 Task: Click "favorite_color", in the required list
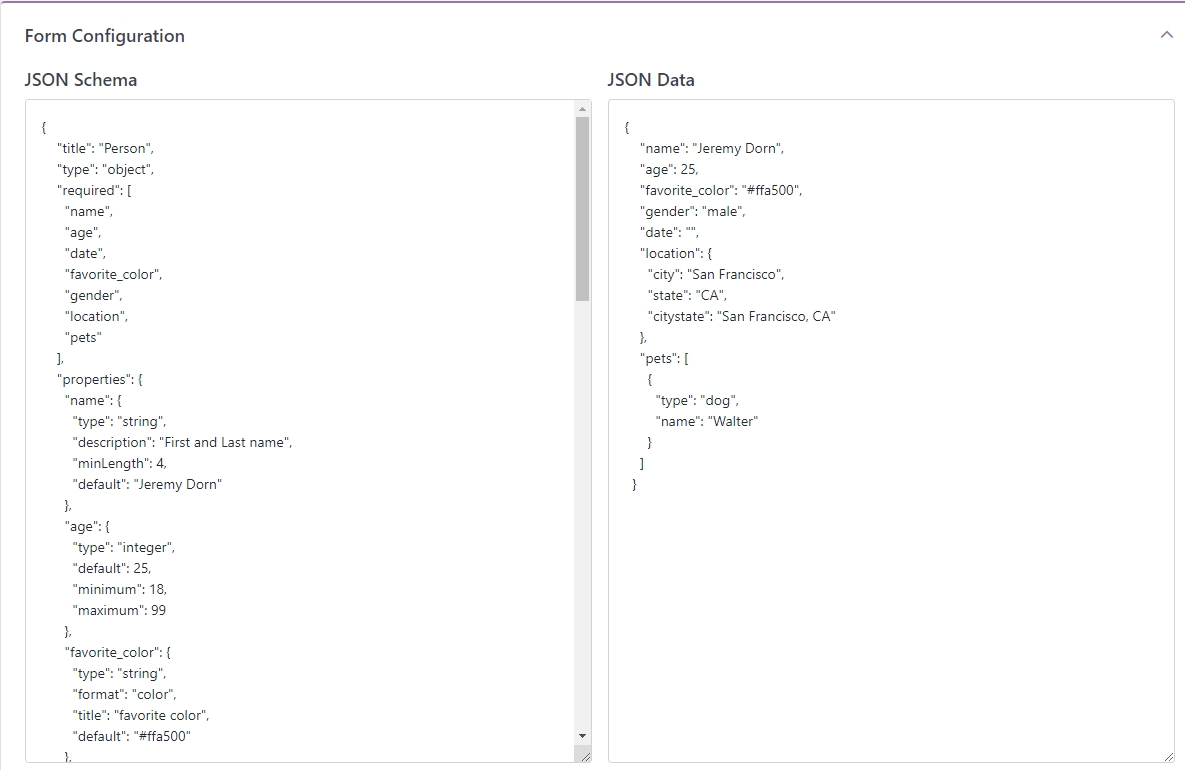[x=113, y=274]
